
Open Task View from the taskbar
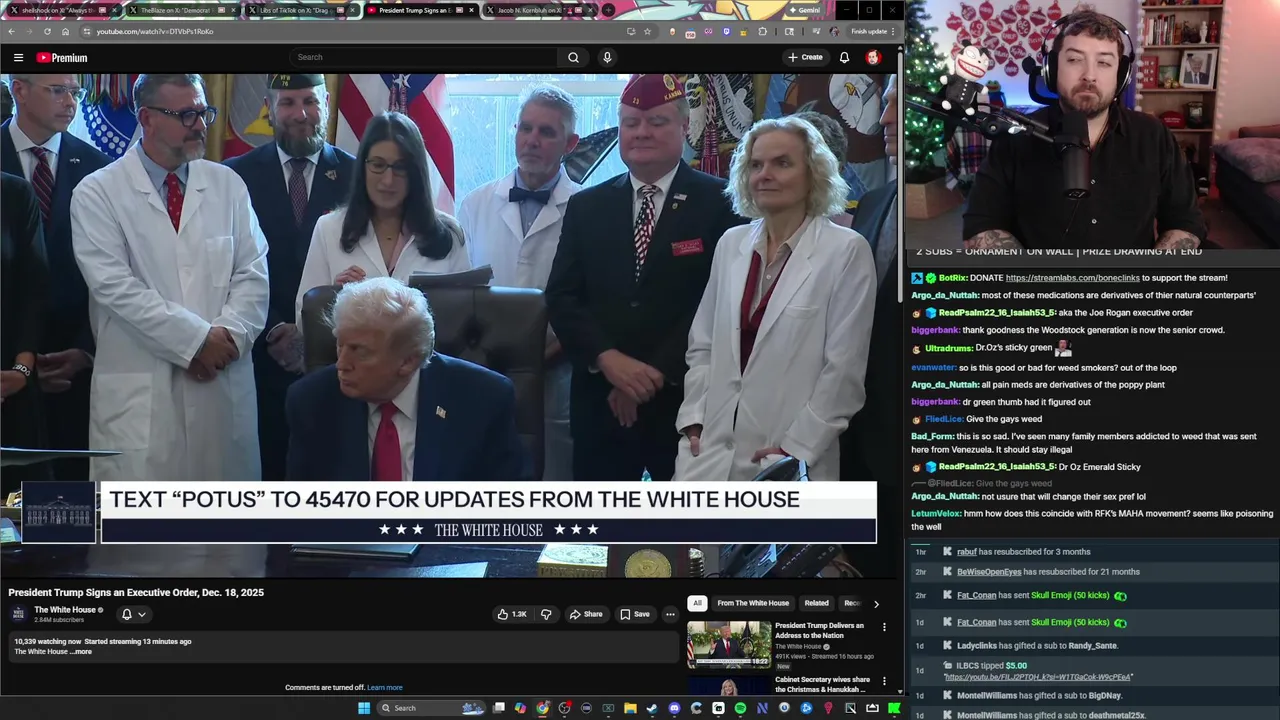(x=499, y=708)
